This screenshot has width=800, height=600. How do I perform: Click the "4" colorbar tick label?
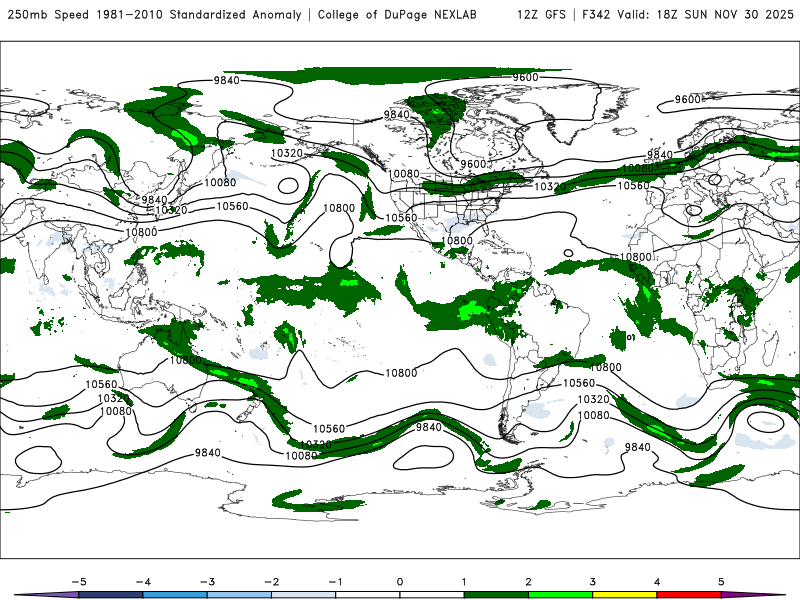point(657,582)
